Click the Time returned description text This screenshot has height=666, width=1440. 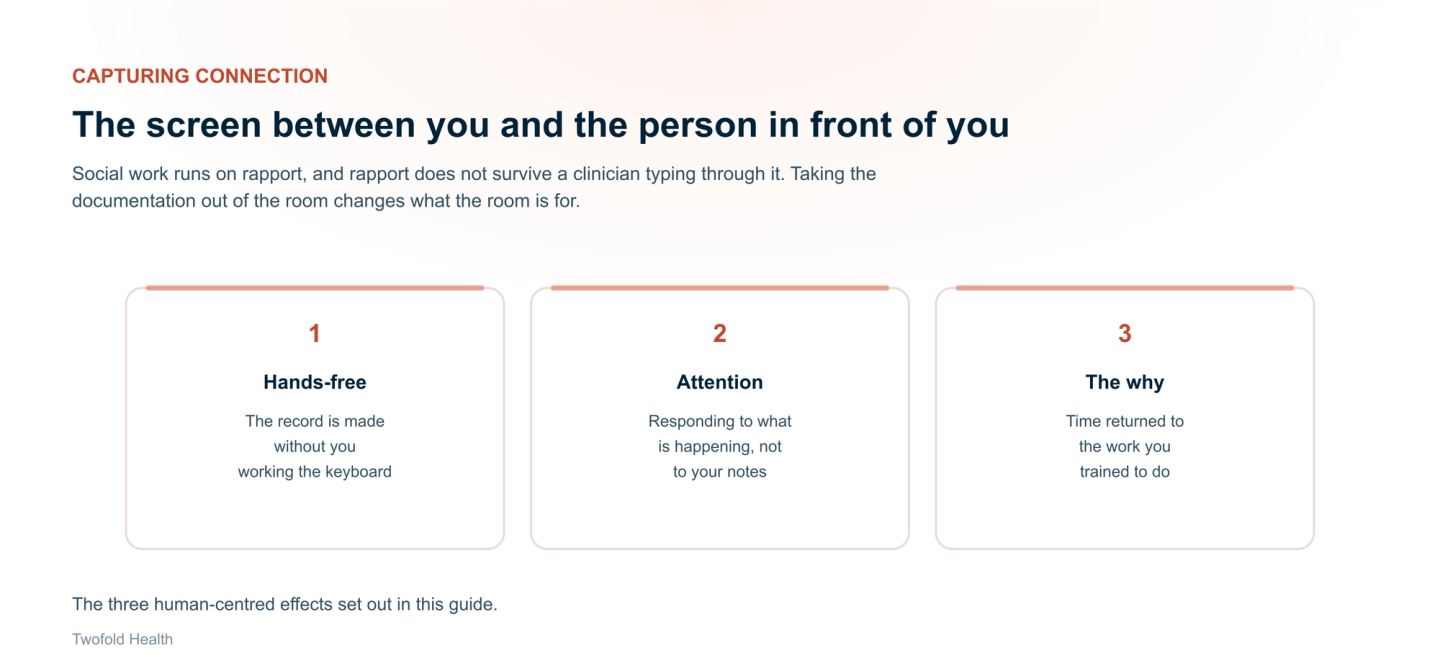pyautogui.click(x=1125, y=446)
